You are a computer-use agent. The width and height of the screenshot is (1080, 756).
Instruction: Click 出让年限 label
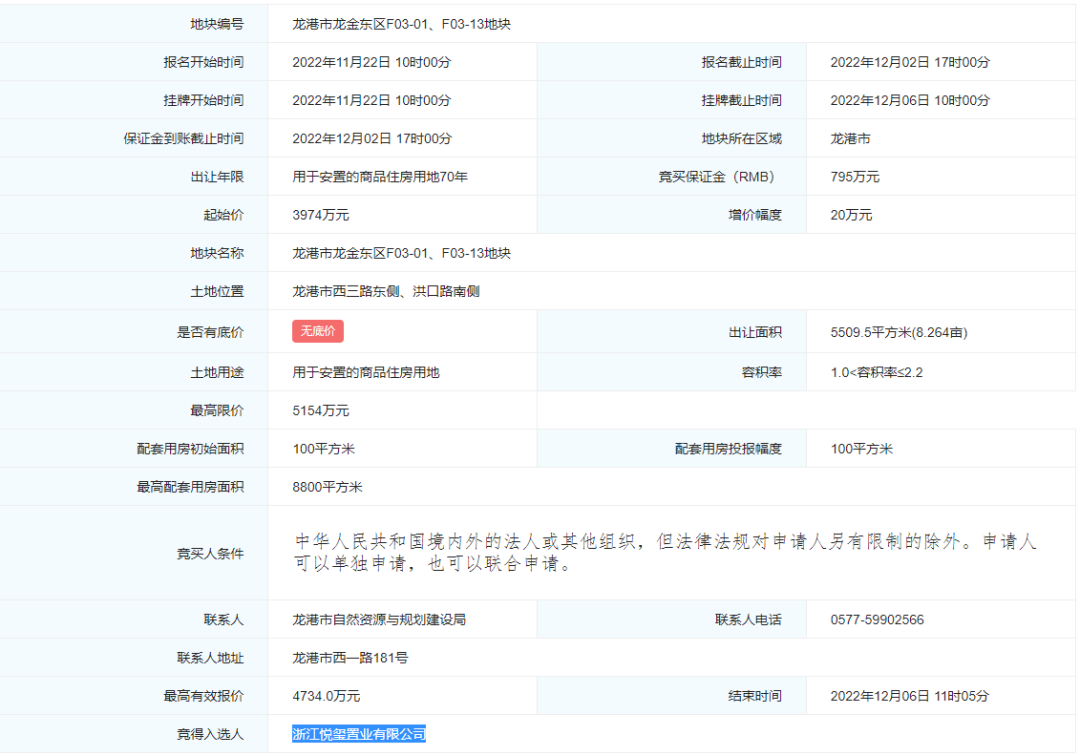[x=217, y=177]
